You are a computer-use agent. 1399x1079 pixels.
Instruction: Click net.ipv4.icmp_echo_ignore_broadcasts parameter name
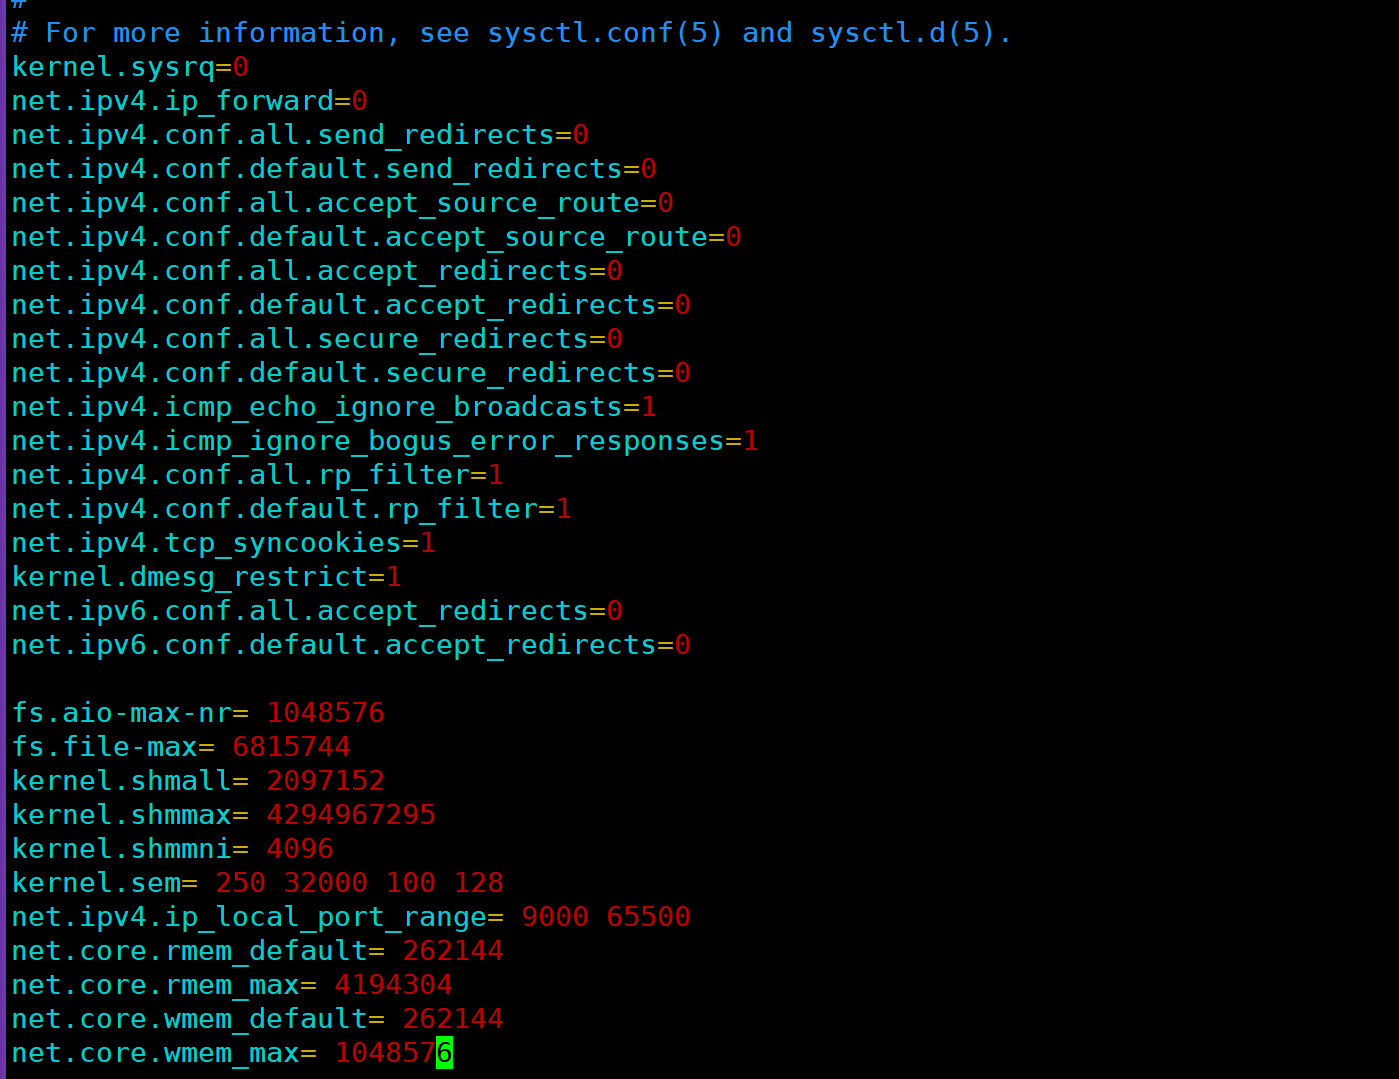(316, 408)
